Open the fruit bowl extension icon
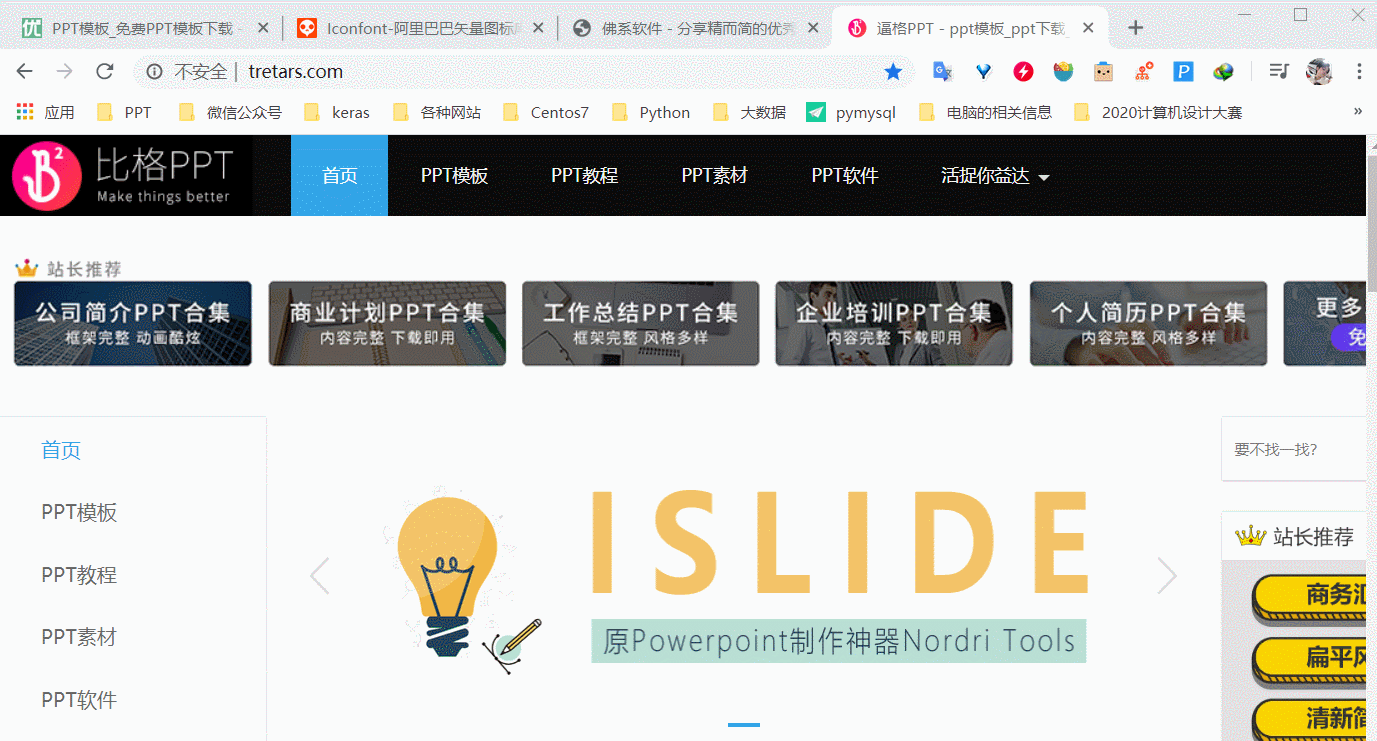The height and width of the screenshot is (741, 1377). pos(1063,71)
